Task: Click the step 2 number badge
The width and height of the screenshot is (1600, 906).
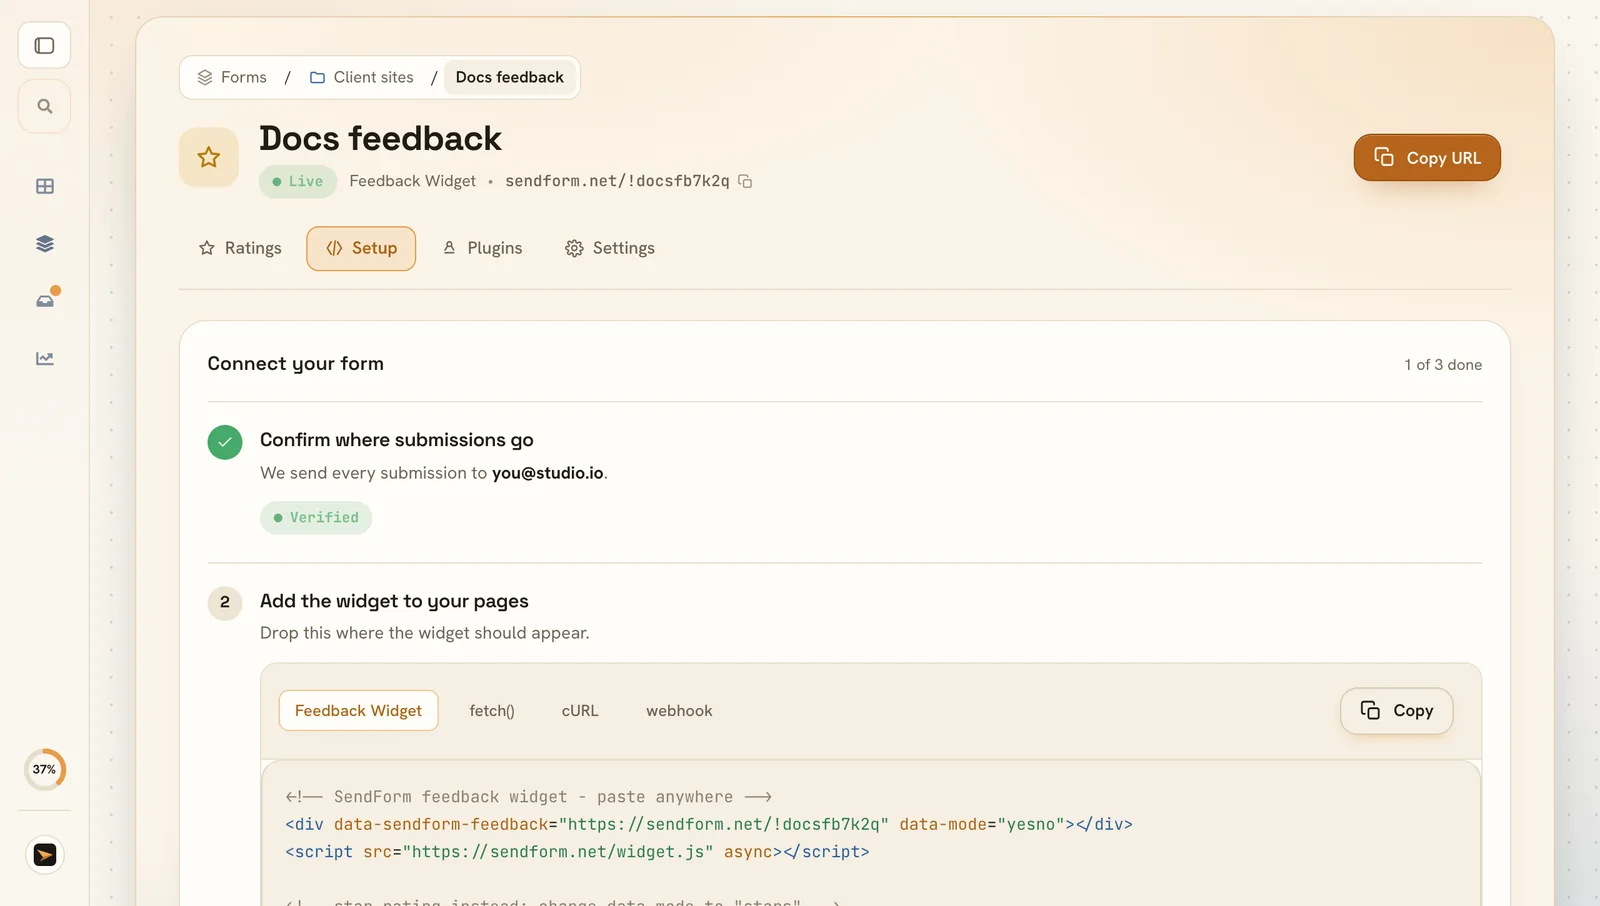Action: pyautogui.click(x=225, y=602)
